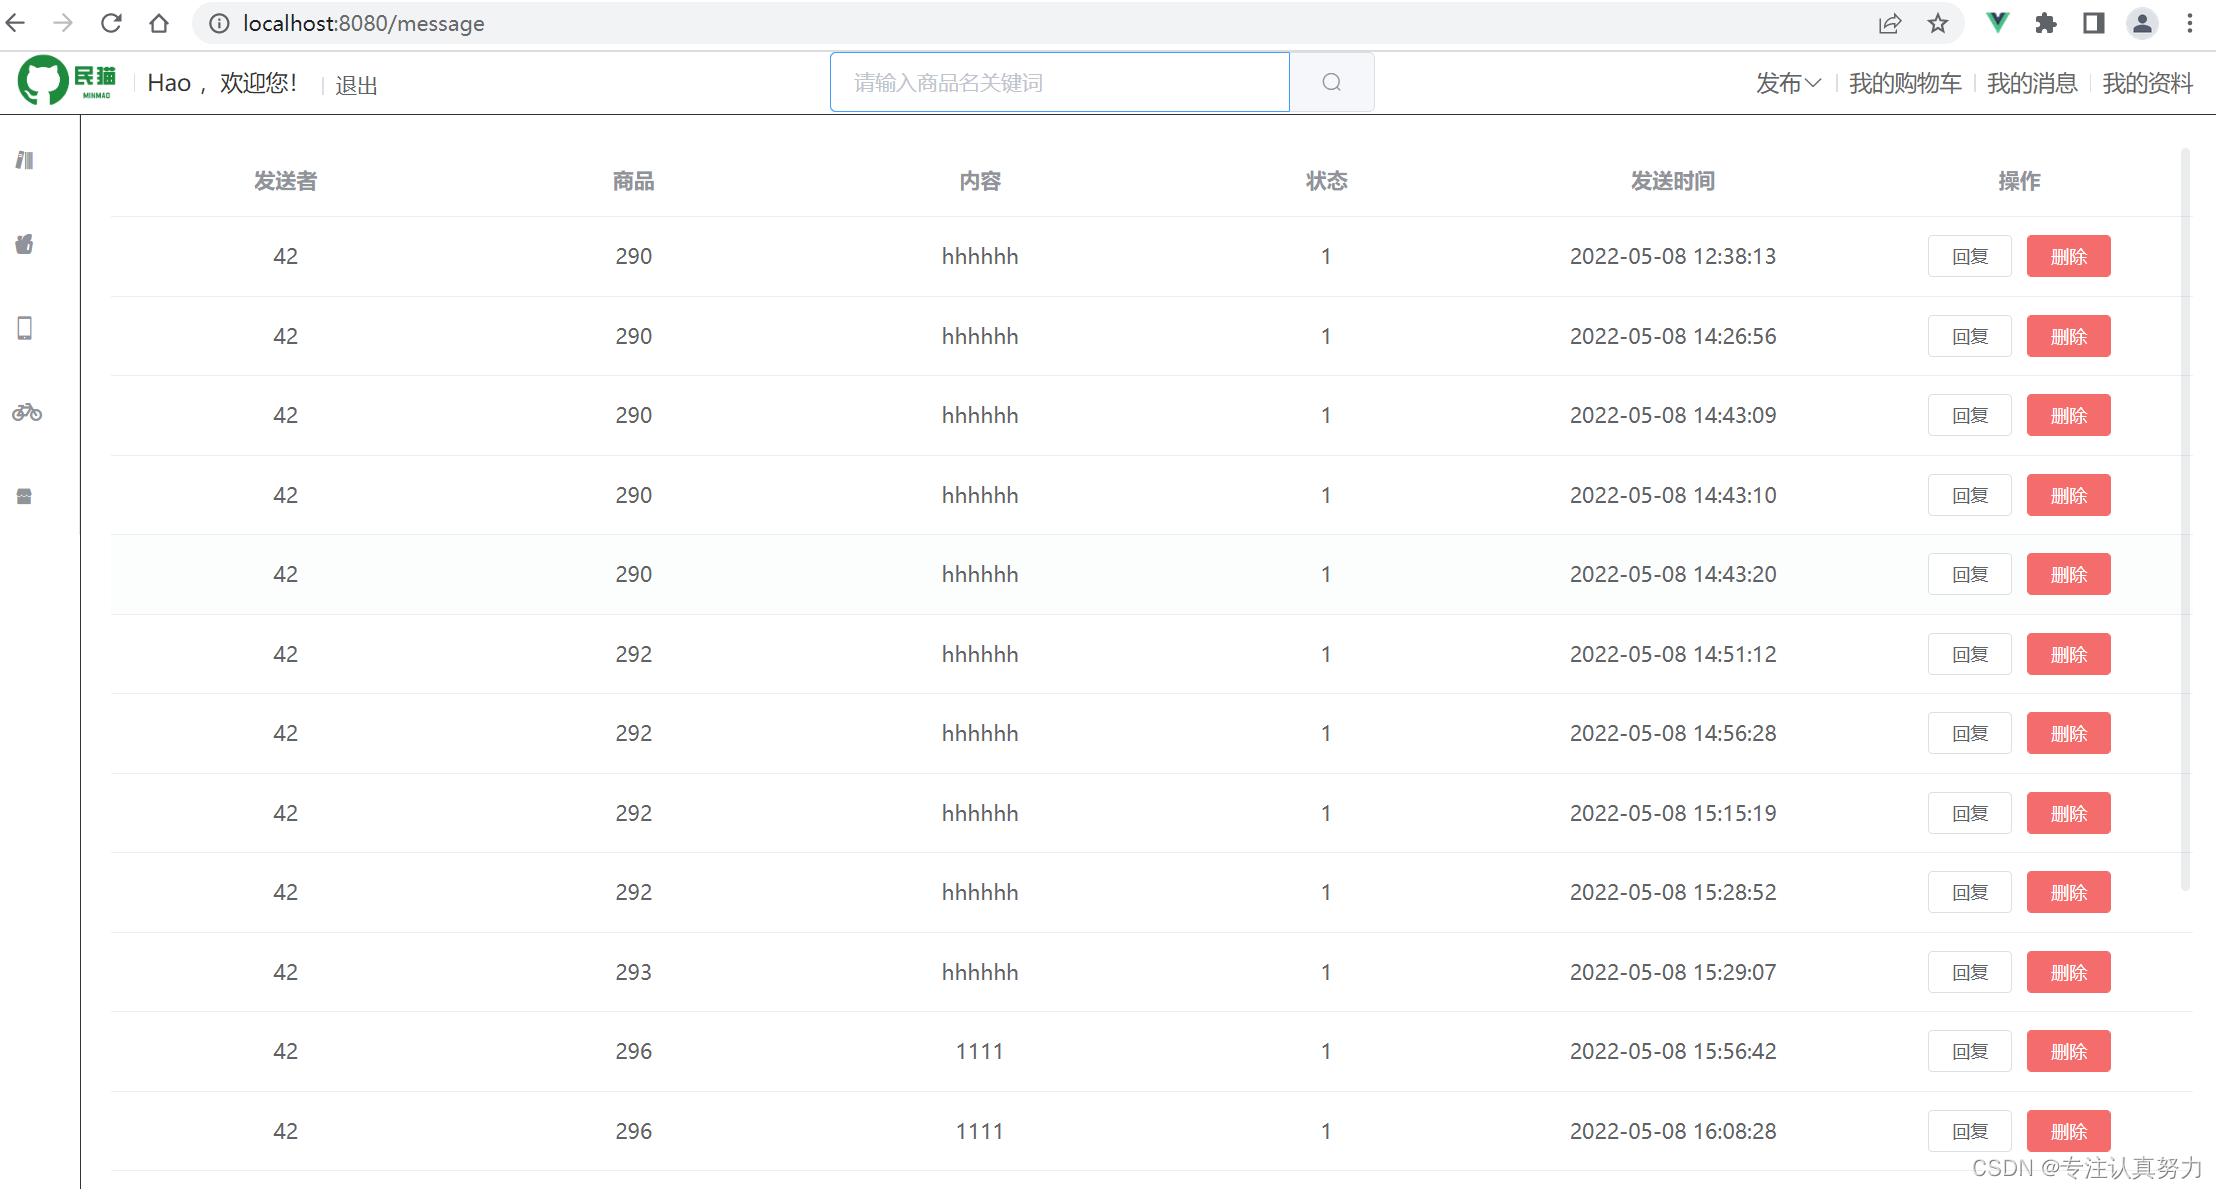The image size is (2216, 1189).
Task: Reload the page in browser
Action: [111, 23]
